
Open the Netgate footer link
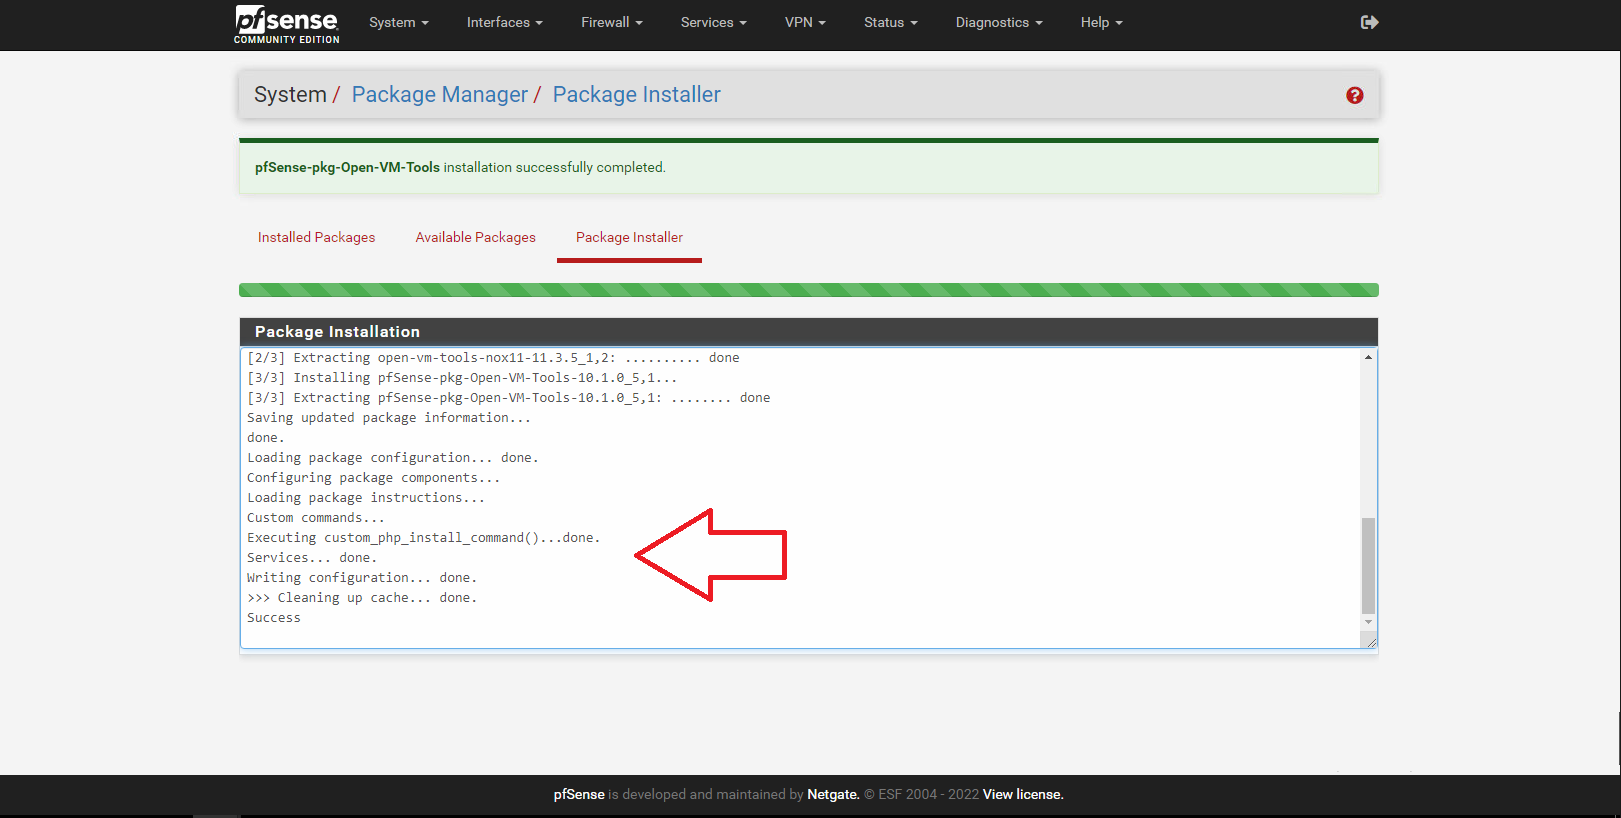833,794
